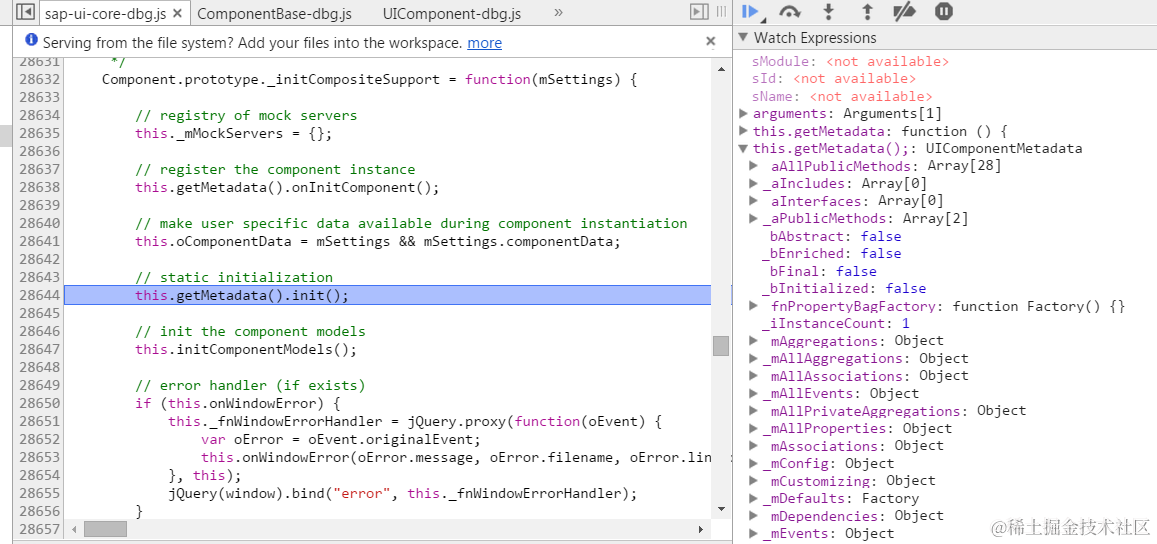Image resolution: width=1157 pixels, height=544 pixels.
Task: Click the horizontal scroll right arrow
Action: coord(701,529)
